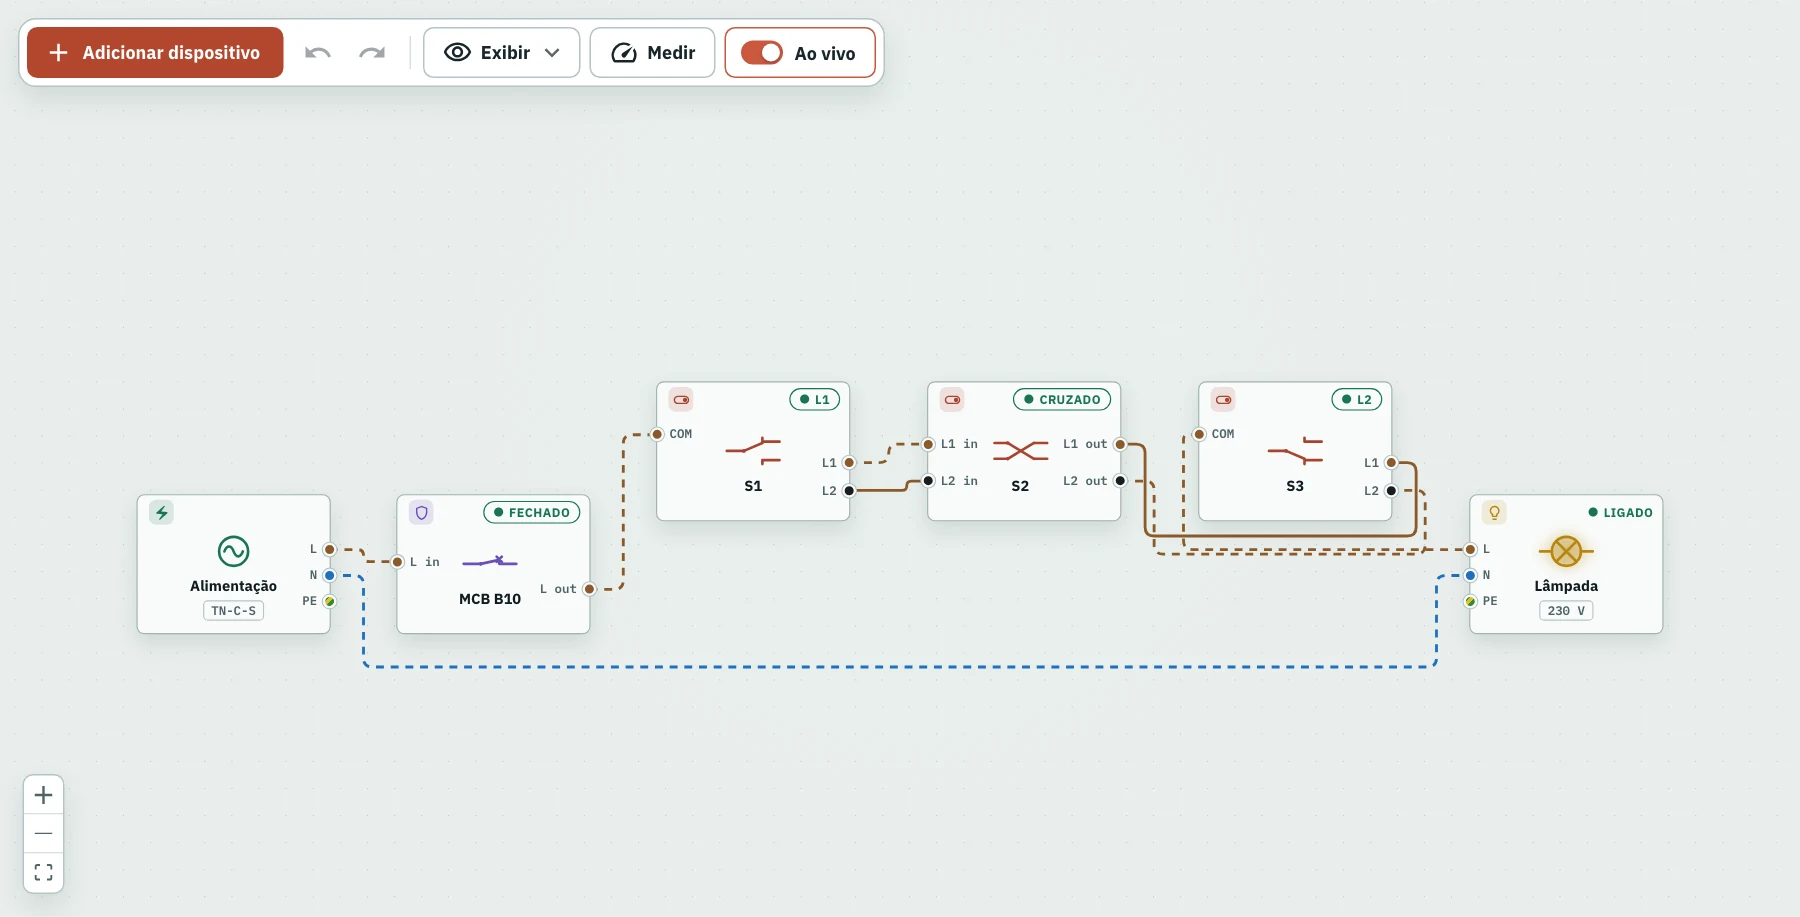The width and height of the screenshot is (1800, 917).
Task: Click the S1 COM terminal
Action: 657,434
